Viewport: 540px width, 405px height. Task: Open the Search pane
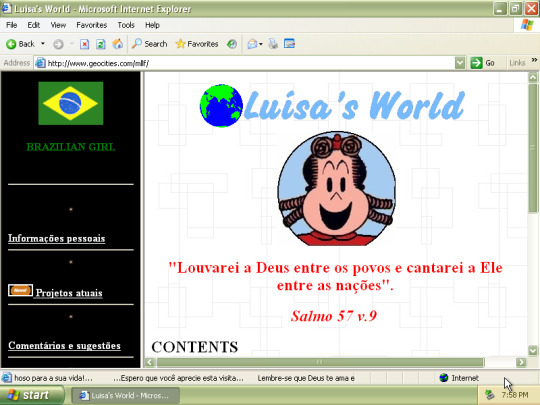[149, 44]
